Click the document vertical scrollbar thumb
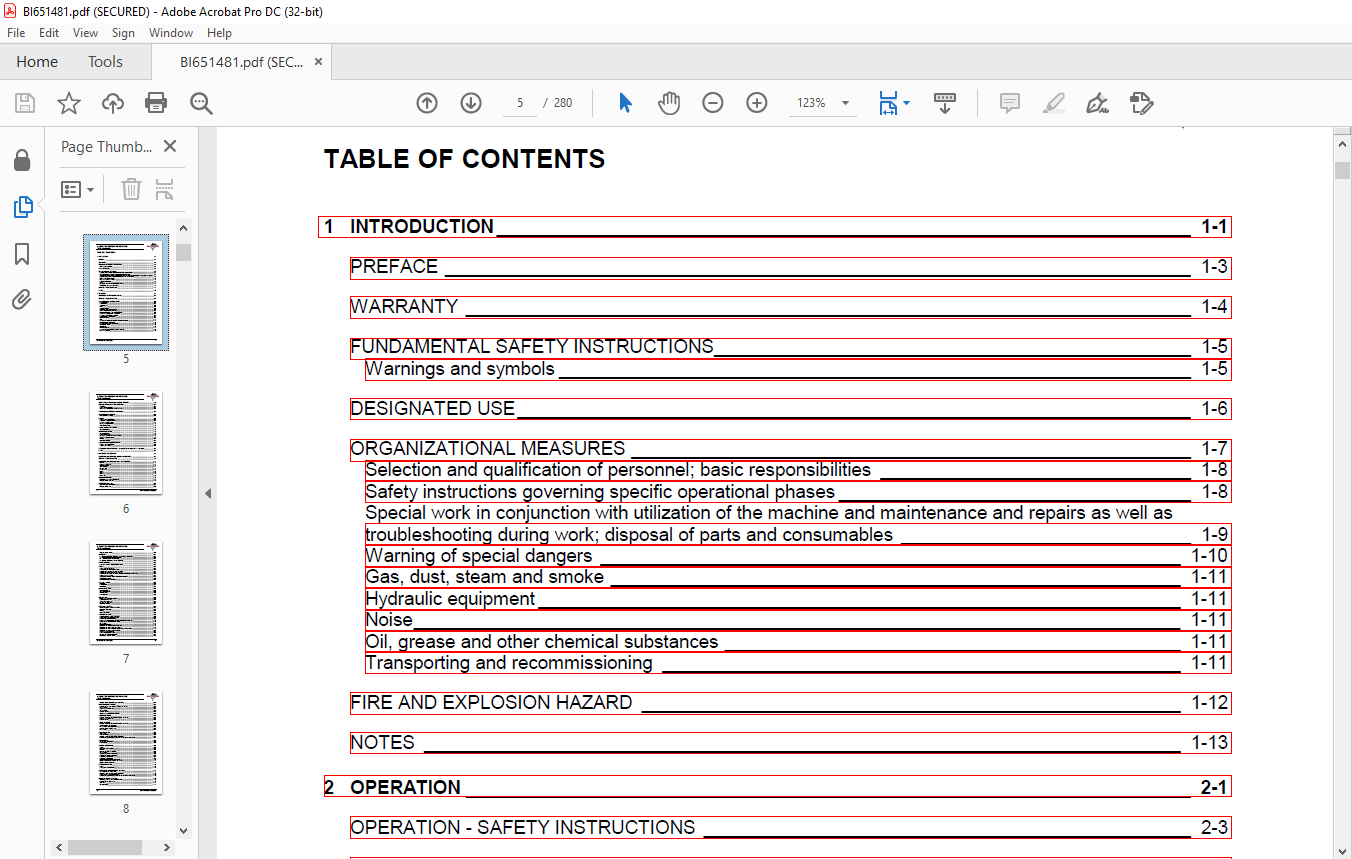 click(1342, 170)
